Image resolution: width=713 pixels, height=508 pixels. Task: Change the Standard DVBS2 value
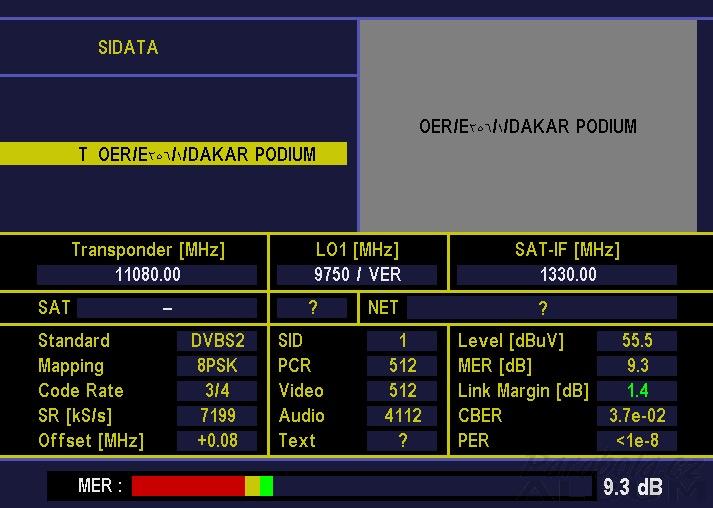click(217, 341)
